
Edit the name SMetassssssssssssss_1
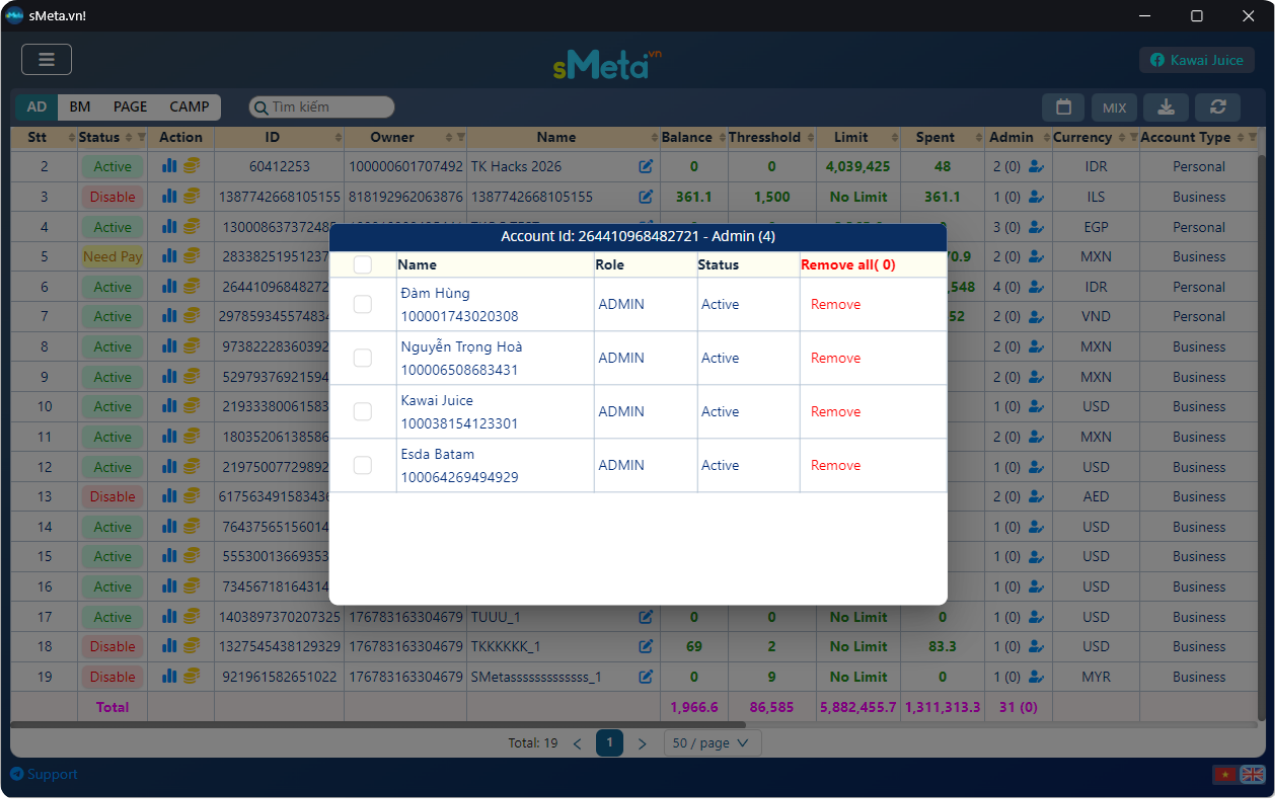(x=646, y=677)
